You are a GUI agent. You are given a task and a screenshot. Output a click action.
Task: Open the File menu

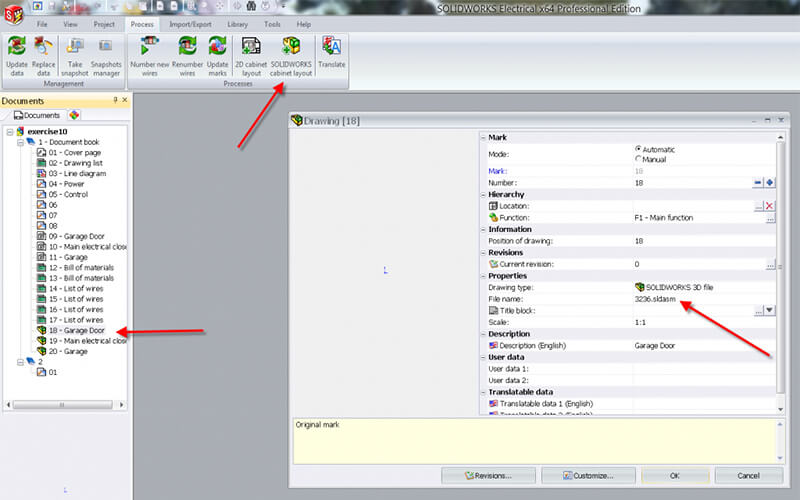coord(42,24)
